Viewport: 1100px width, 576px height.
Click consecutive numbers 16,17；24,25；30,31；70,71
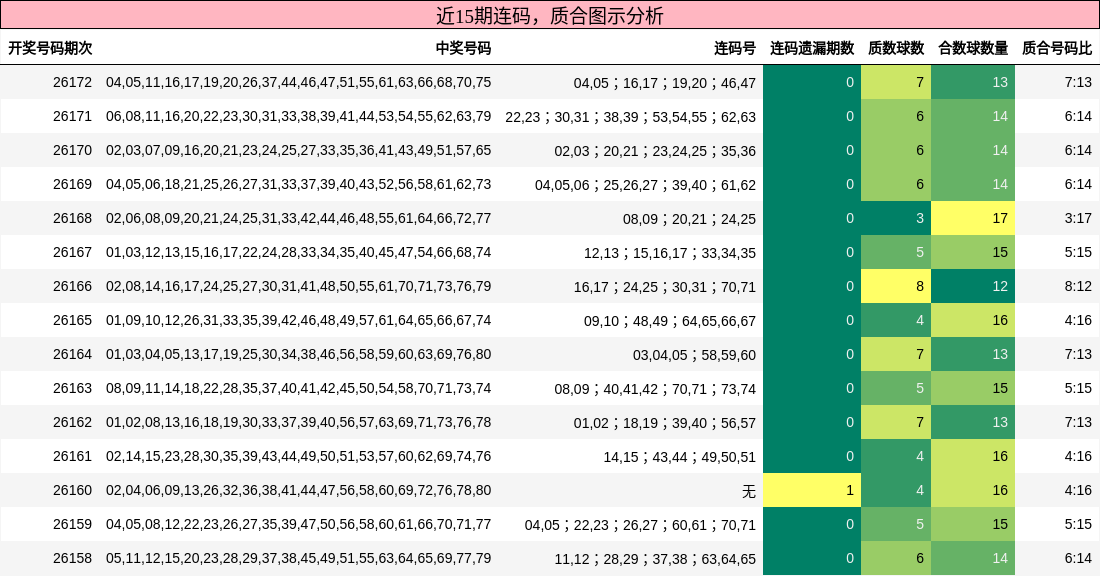point(664,287)
